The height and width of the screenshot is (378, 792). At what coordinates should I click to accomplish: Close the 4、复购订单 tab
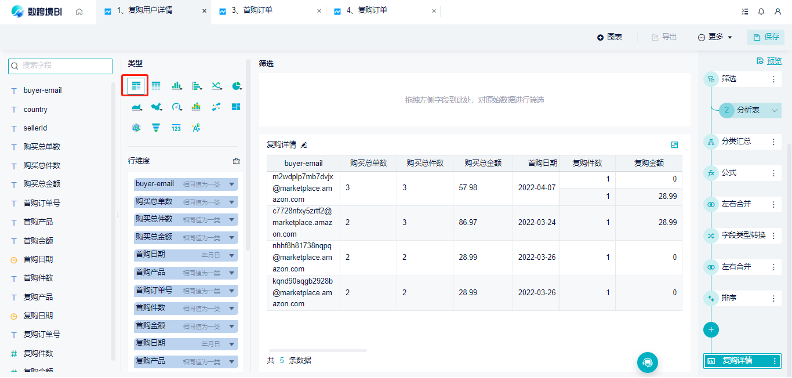[434, 11]
